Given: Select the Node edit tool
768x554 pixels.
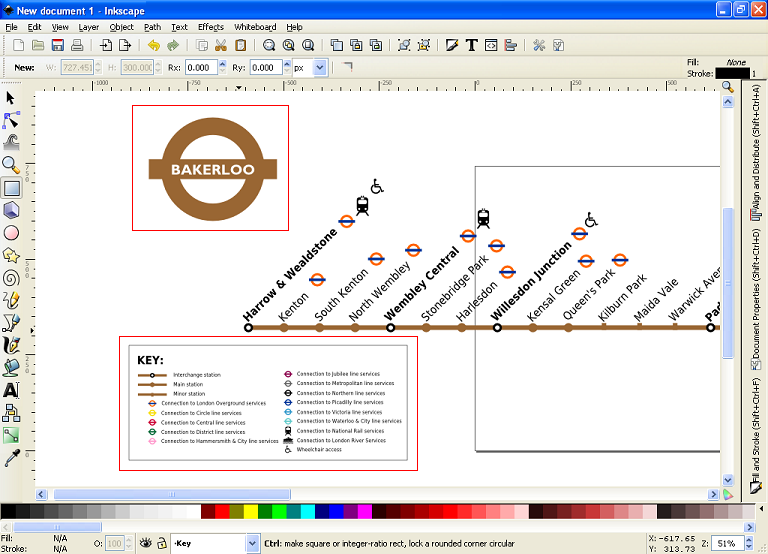Looking at the screenshot, I should (11, 120).
